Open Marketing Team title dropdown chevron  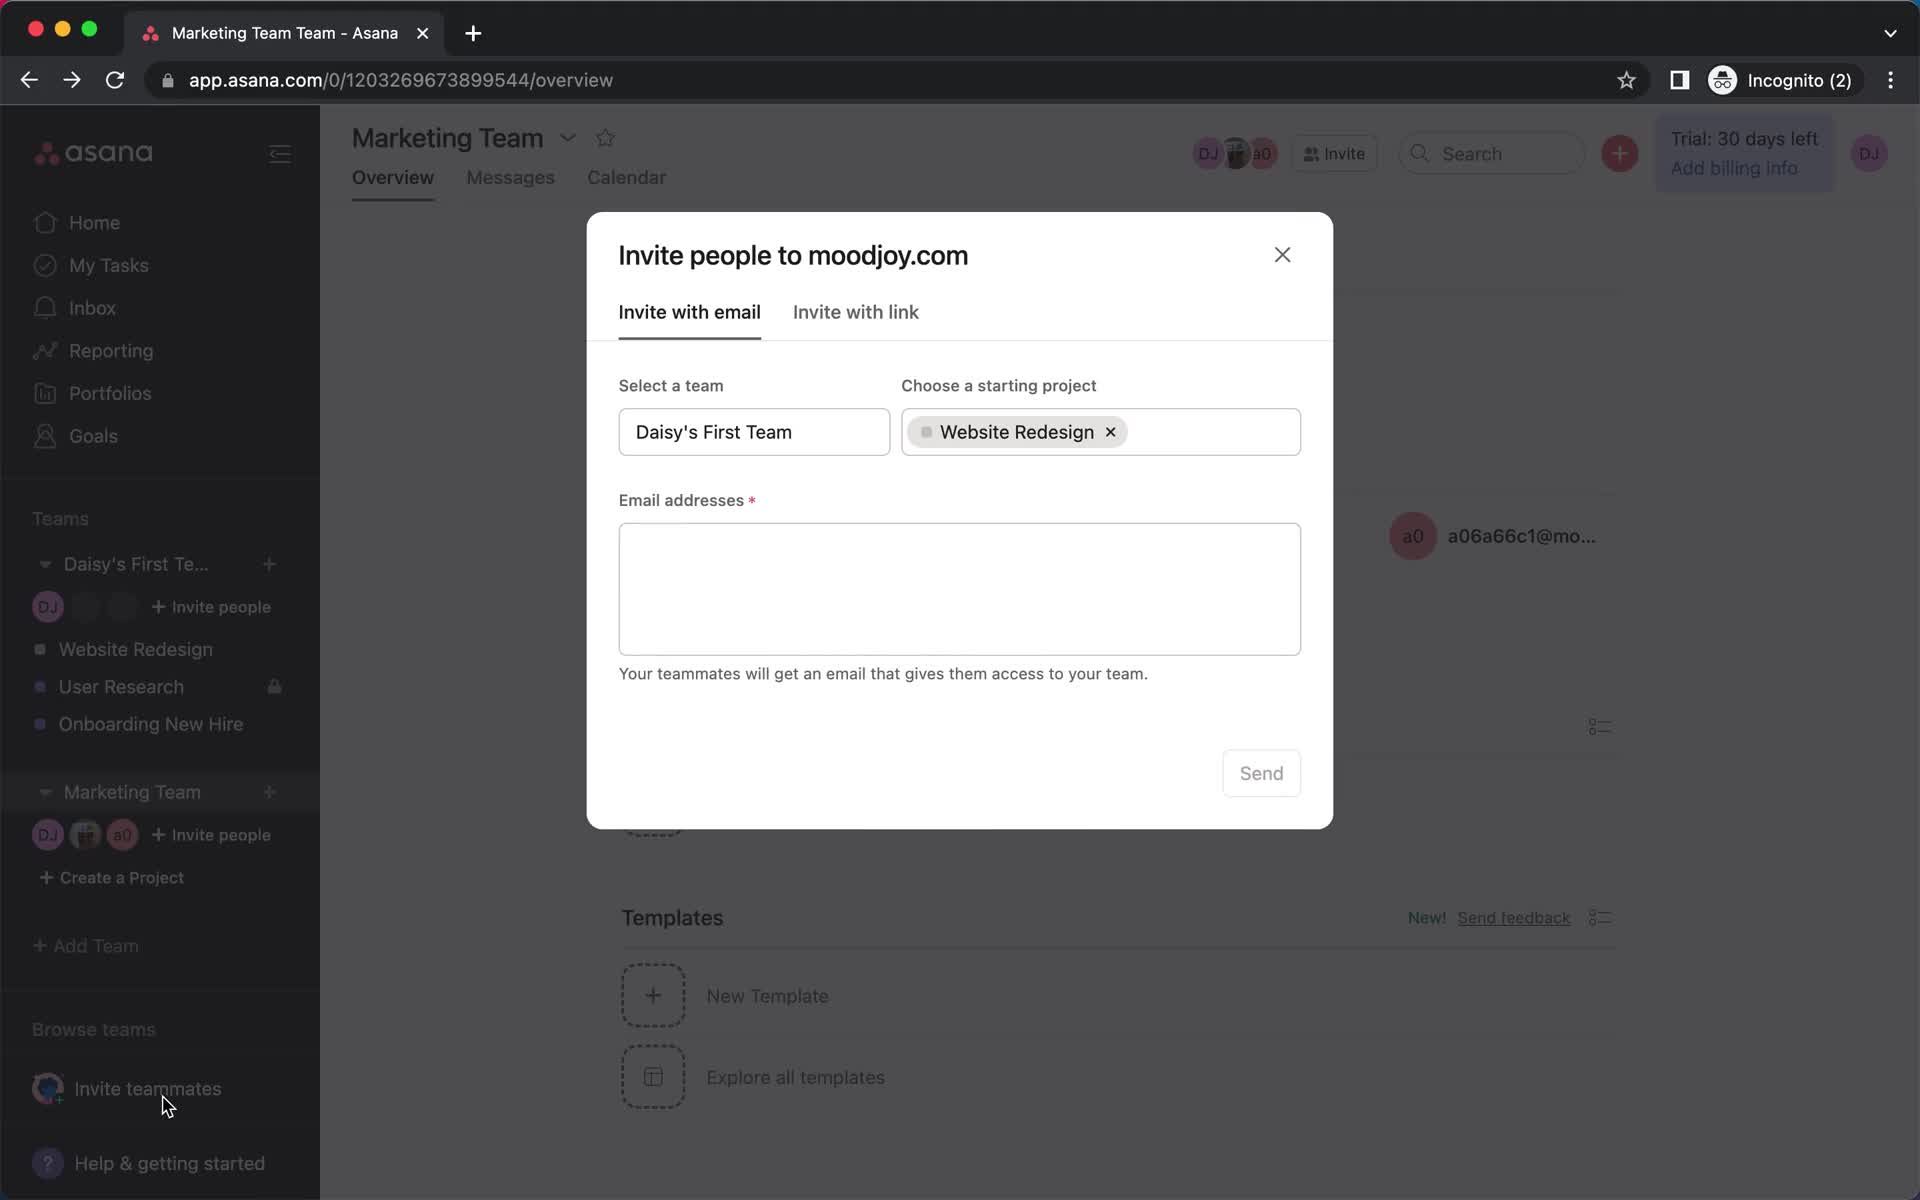coord(567,138)
